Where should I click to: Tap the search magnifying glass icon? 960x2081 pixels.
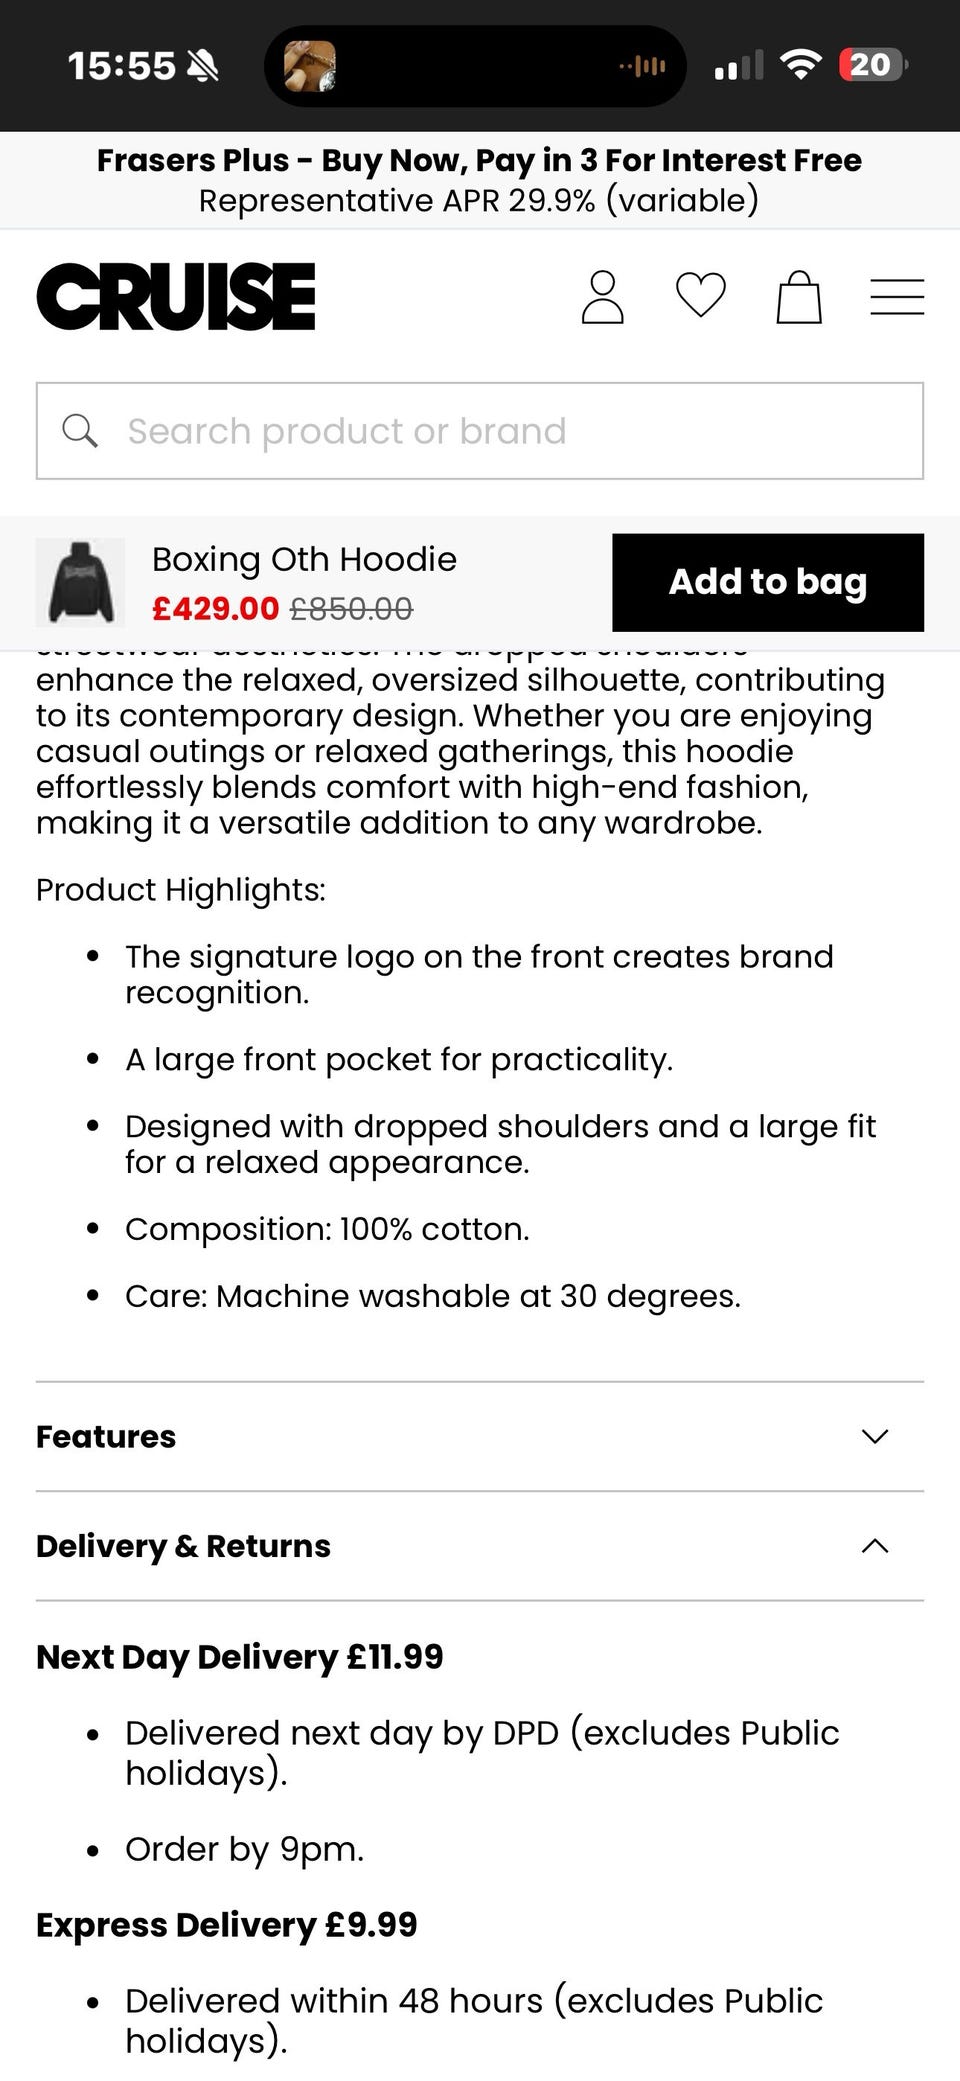click(x=80, y=431)
